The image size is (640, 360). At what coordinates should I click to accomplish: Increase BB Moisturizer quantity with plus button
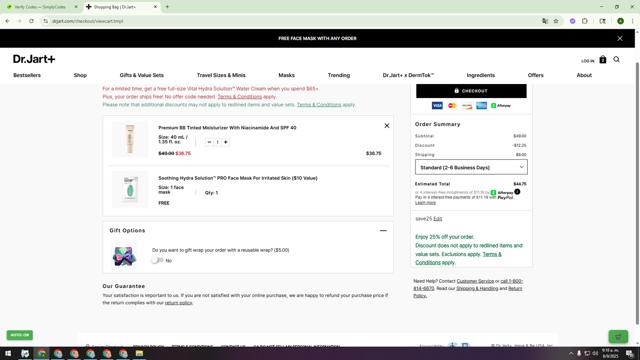pos(226,142)
